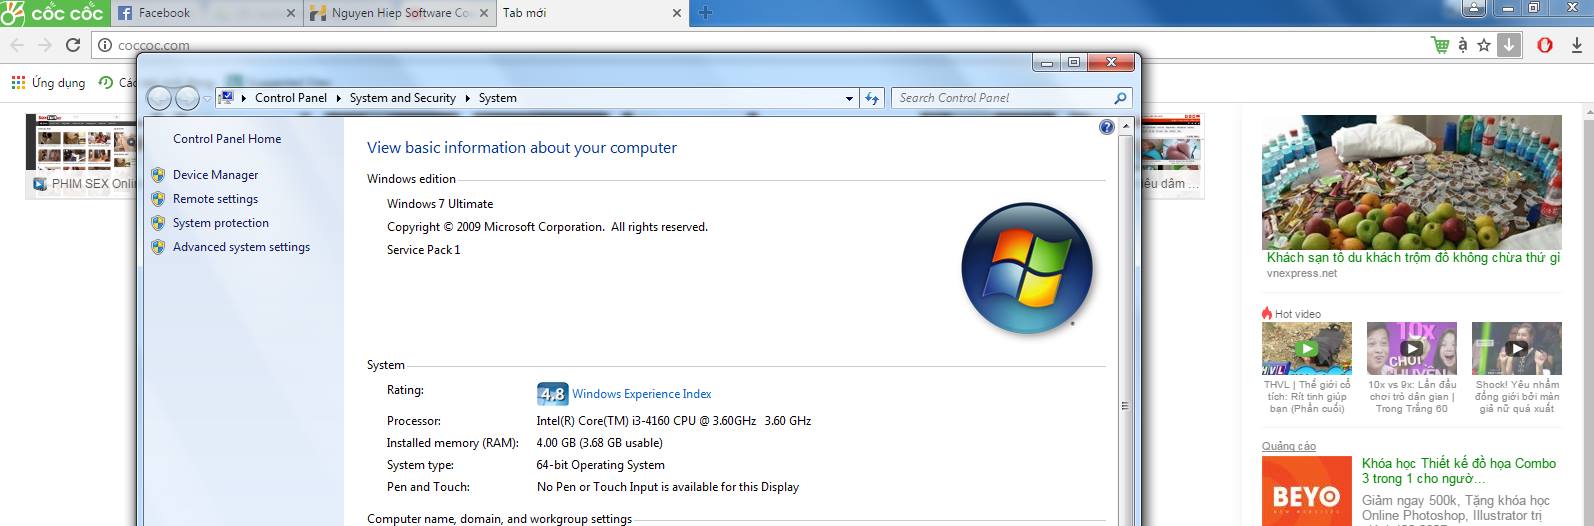
Task: Click Back button in System window
Action: point(159,98)
